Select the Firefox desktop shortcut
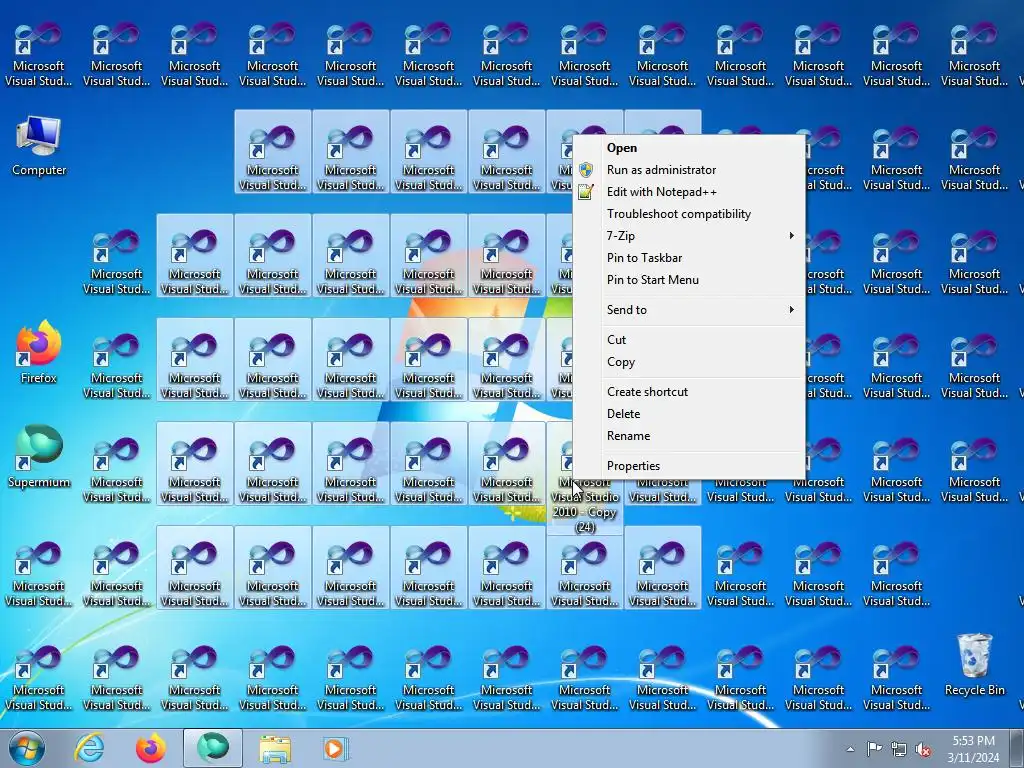Screen dimensions: 1024x768 (39, 353)
